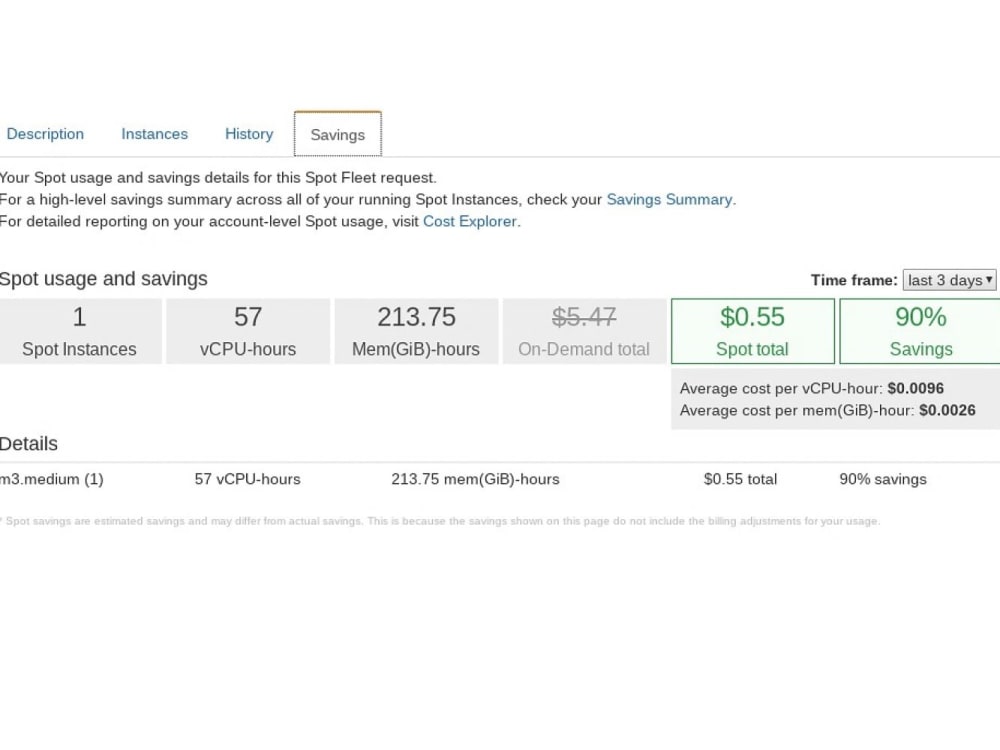Select 'last 3 days' time frame option
Viewport: 1000px width, 750px height.
941,280
